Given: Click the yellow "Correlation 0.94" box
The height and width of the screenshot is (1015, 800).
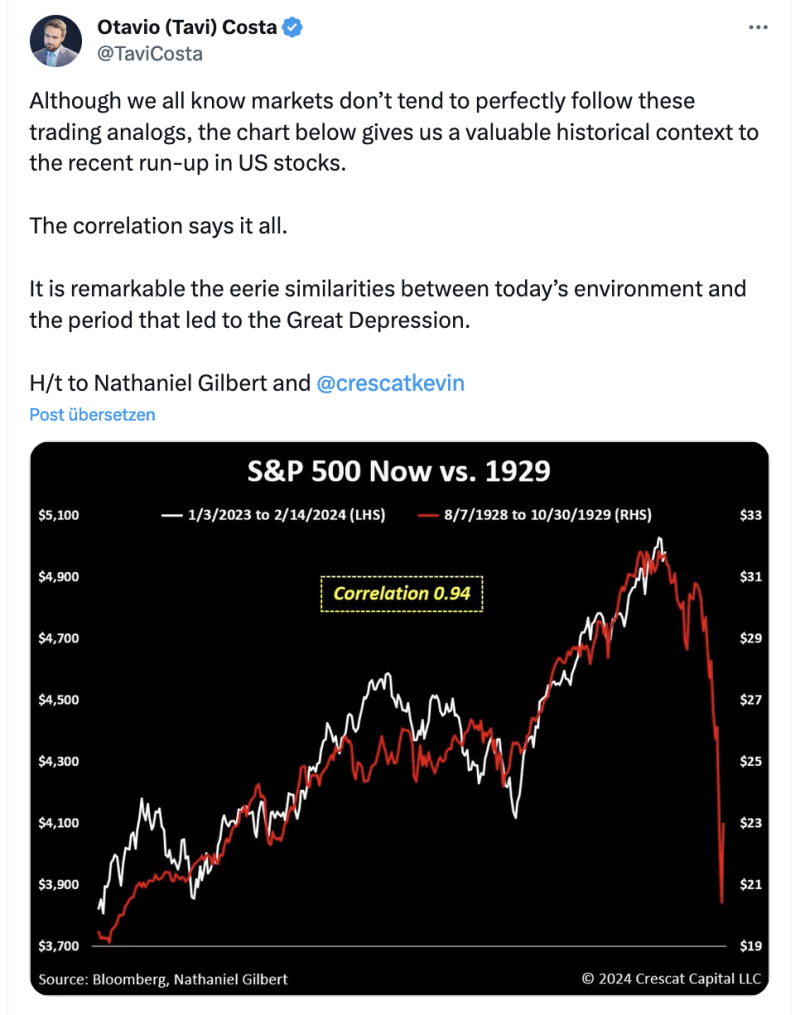Looking at the screenshot, I should [x=402, y=593].
